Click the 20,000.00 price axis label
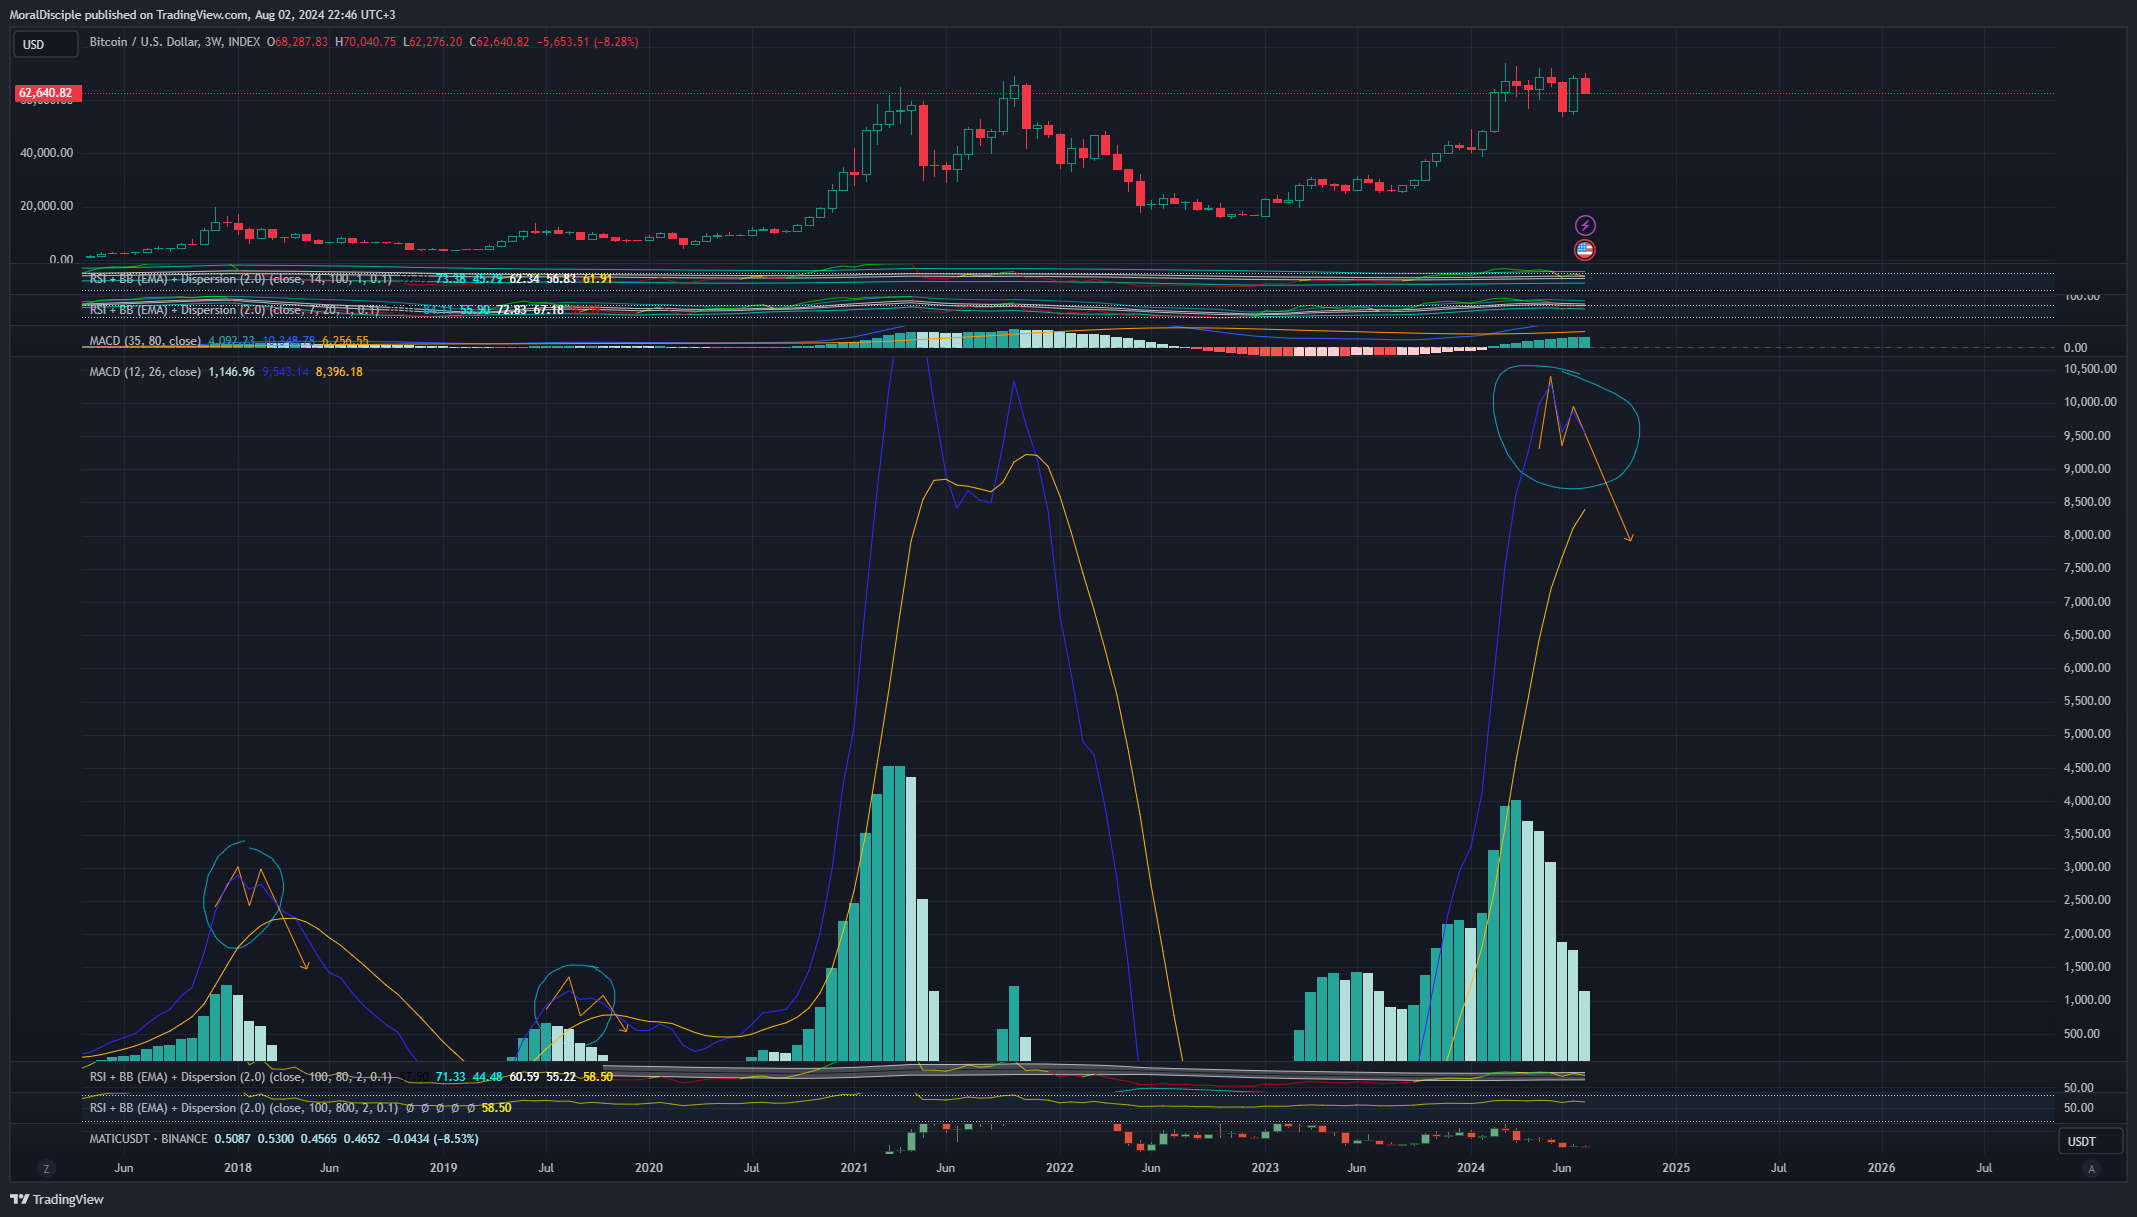The image size is (2137, 1217). [48, 206]
